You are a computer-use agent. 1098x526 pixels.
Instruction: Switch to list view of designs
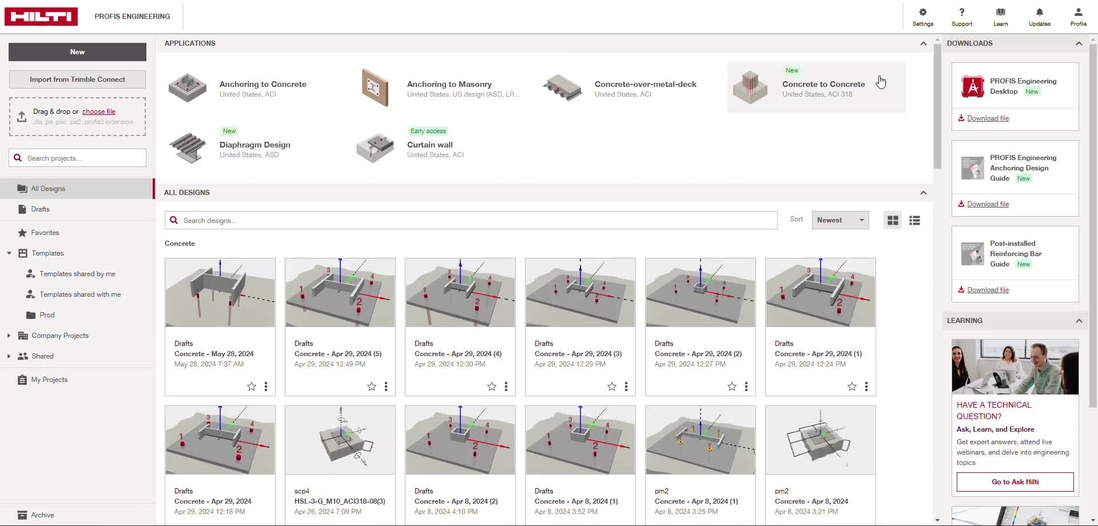point(915,220)
